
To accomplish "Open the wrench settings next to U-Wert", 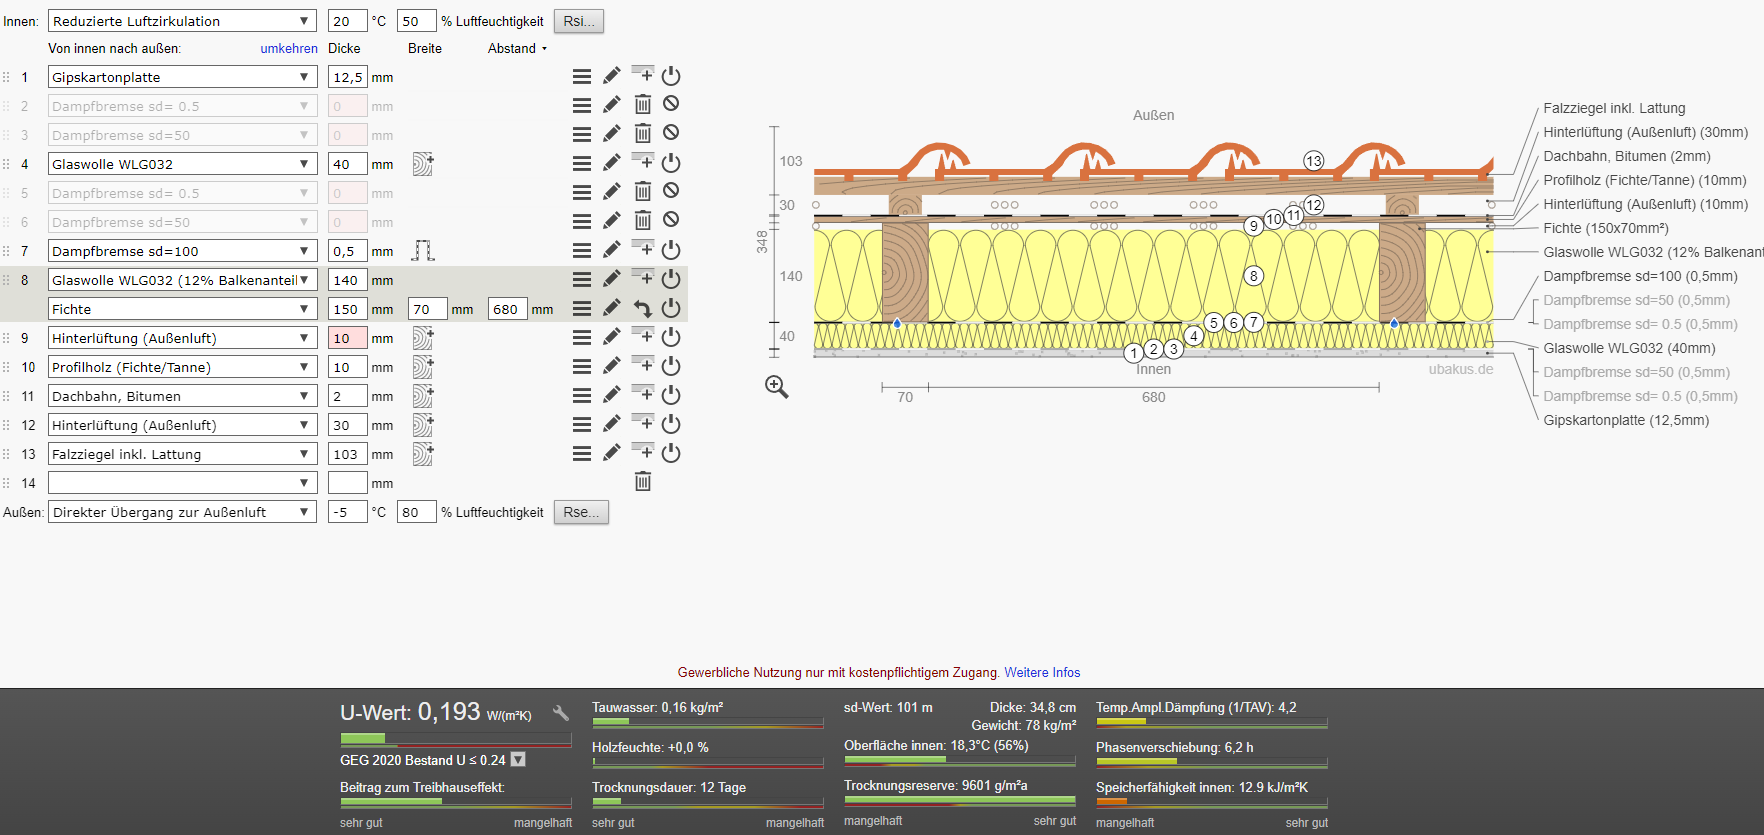I will pyautogui.click(x=561, y=713).
